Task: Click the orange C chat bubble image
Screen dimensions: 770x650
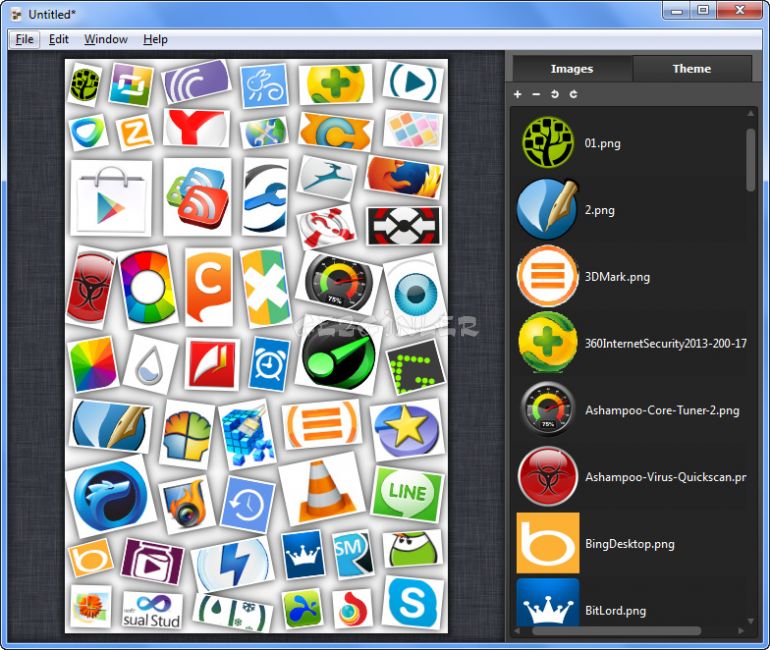Action: [x=209, y=287]
